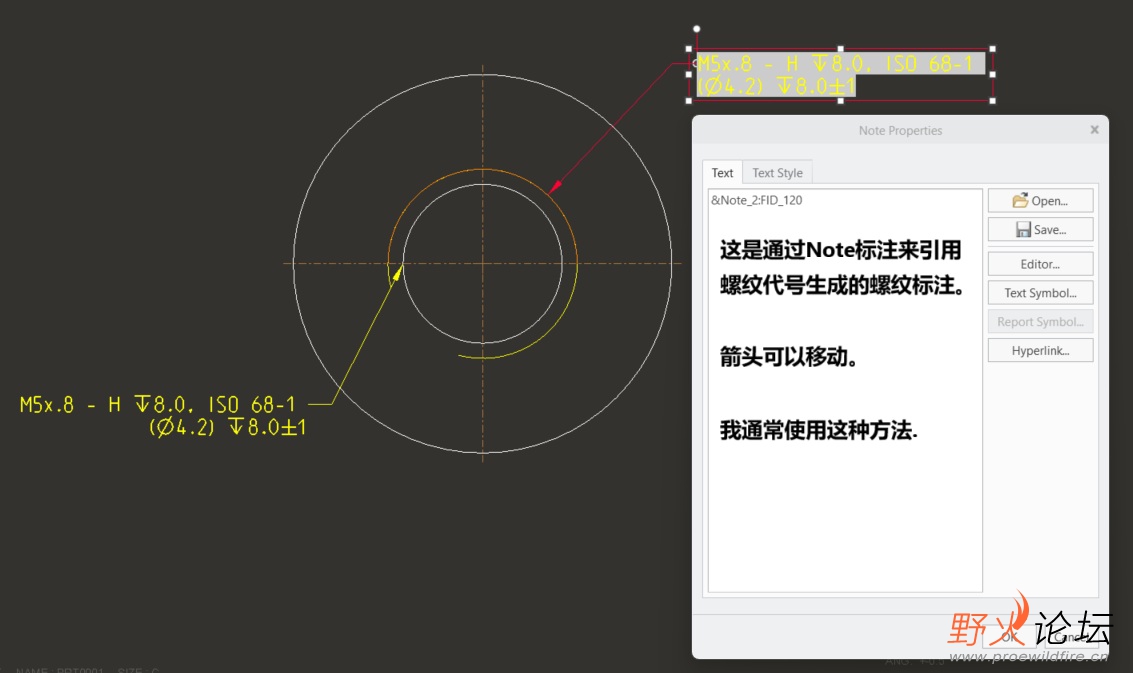Viewport: 1133px width, 673px height.
Task: Click the red leader arrowhead on the thread circle
Action: pos(554,187)
